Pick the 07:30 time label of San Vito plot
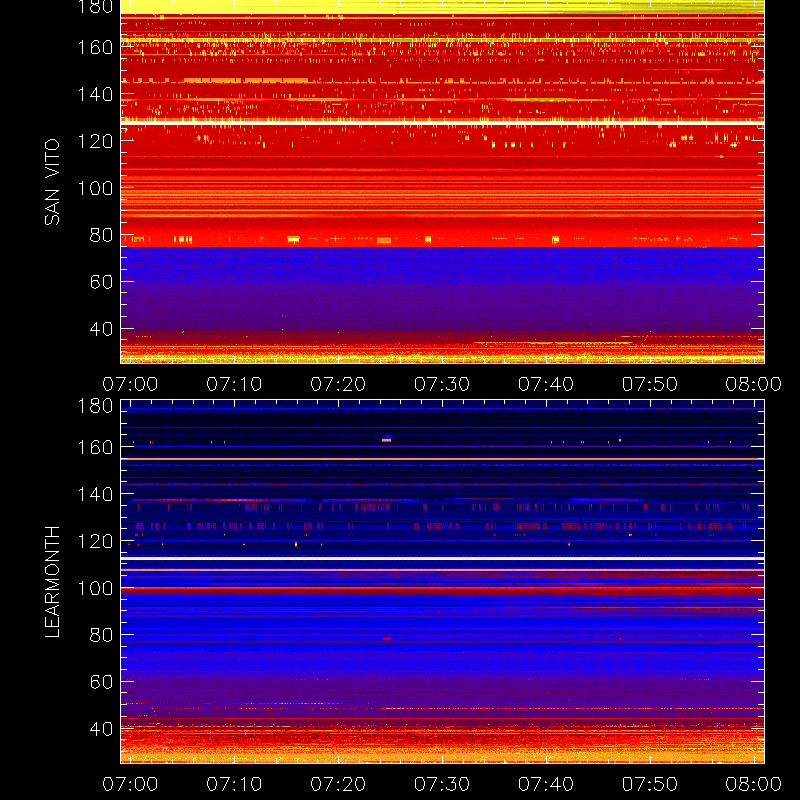The width and height of the screenshot is (800, 800). (x=442, y=384)
